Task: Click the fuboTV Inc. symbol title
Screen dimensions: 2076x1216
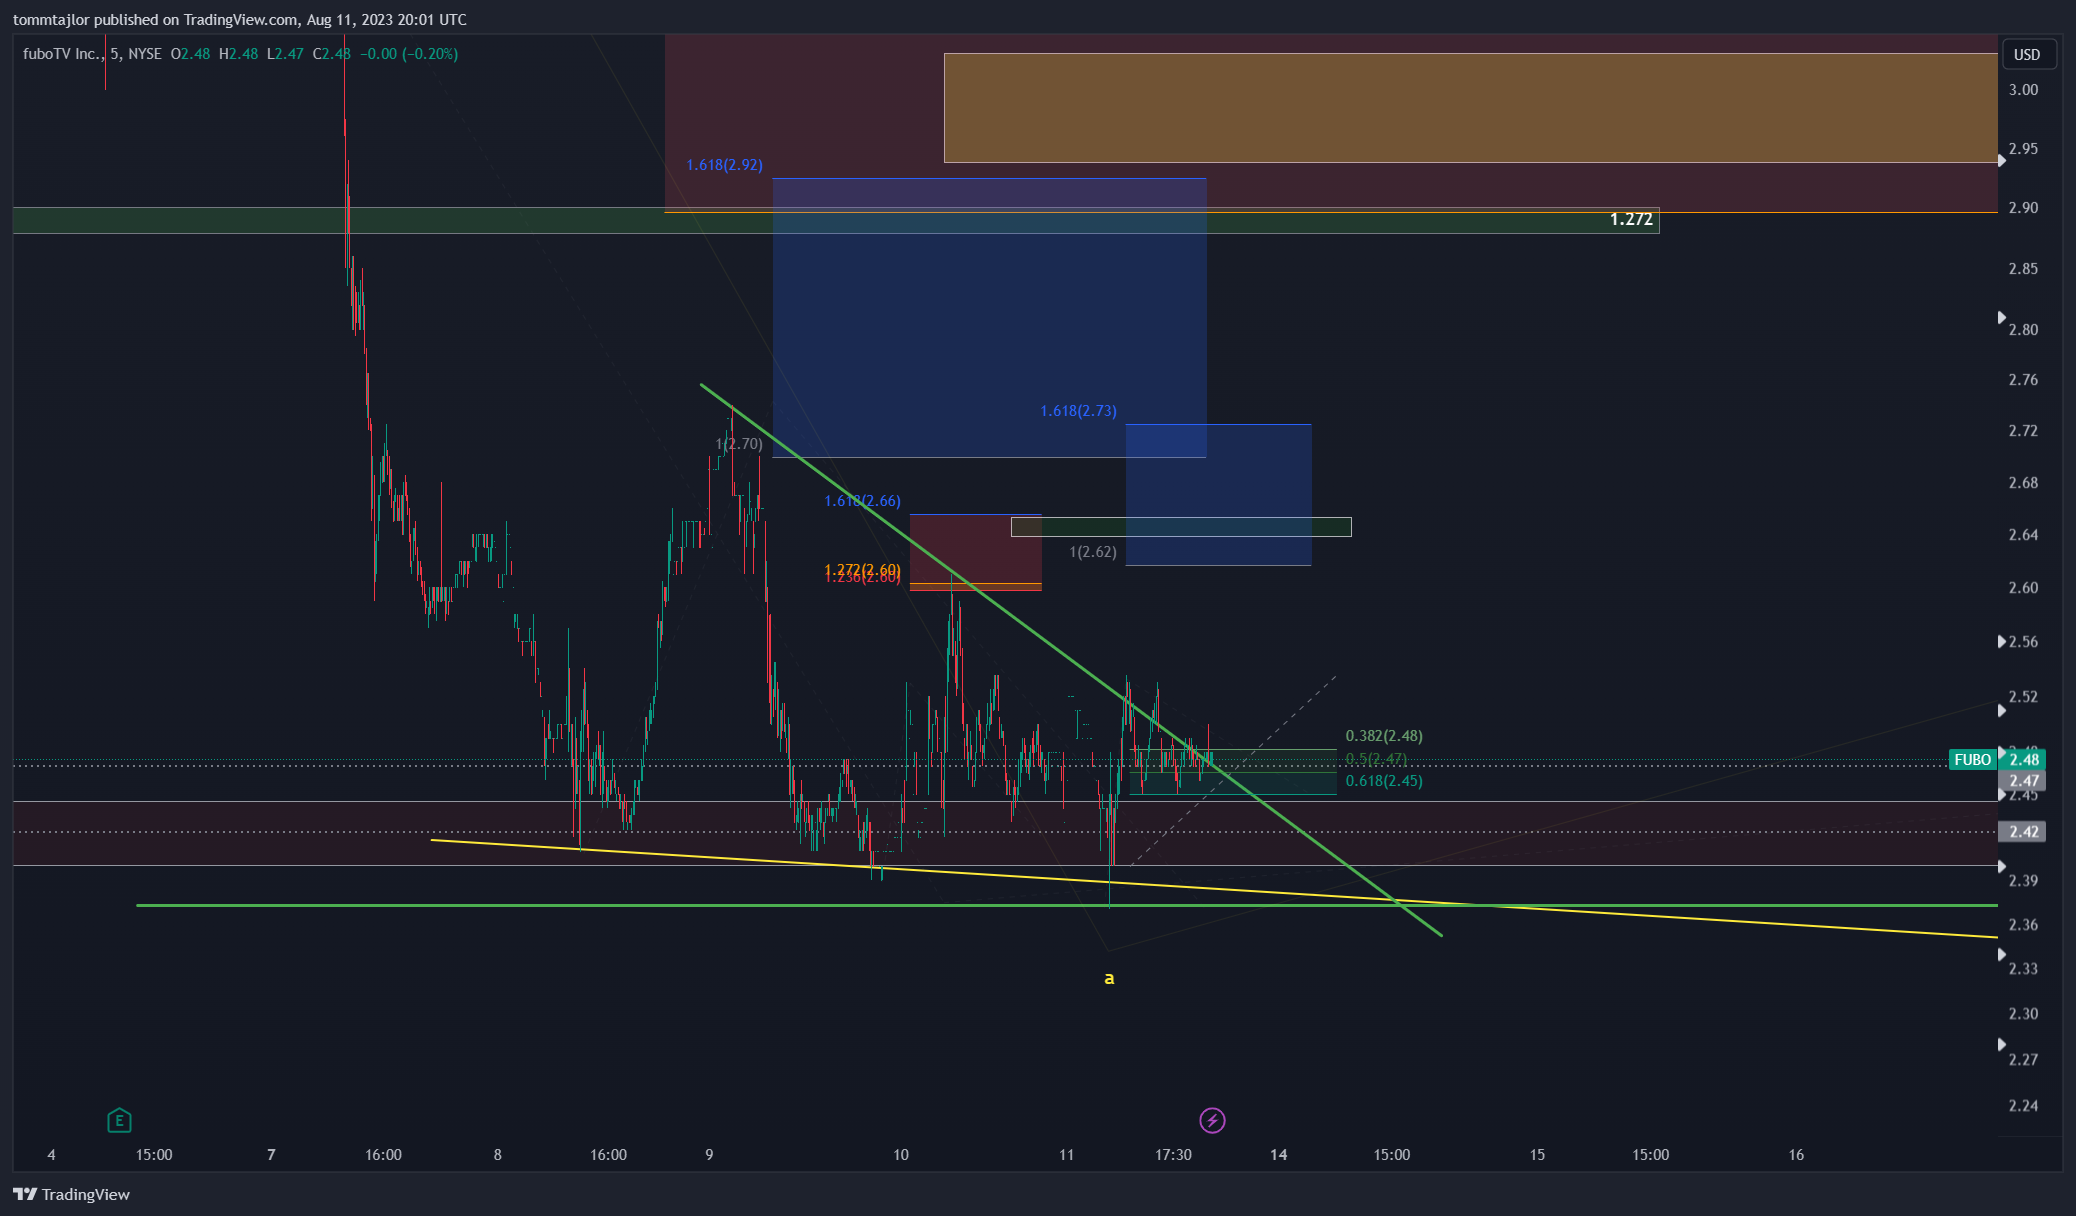Action: tap(62, 54)
